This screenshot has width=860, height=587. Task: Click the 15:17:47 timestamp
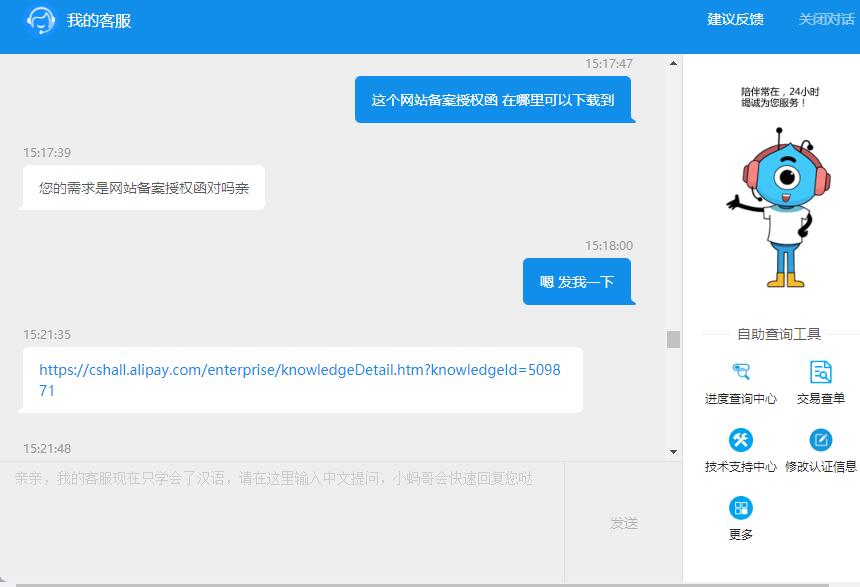point(609,64)
